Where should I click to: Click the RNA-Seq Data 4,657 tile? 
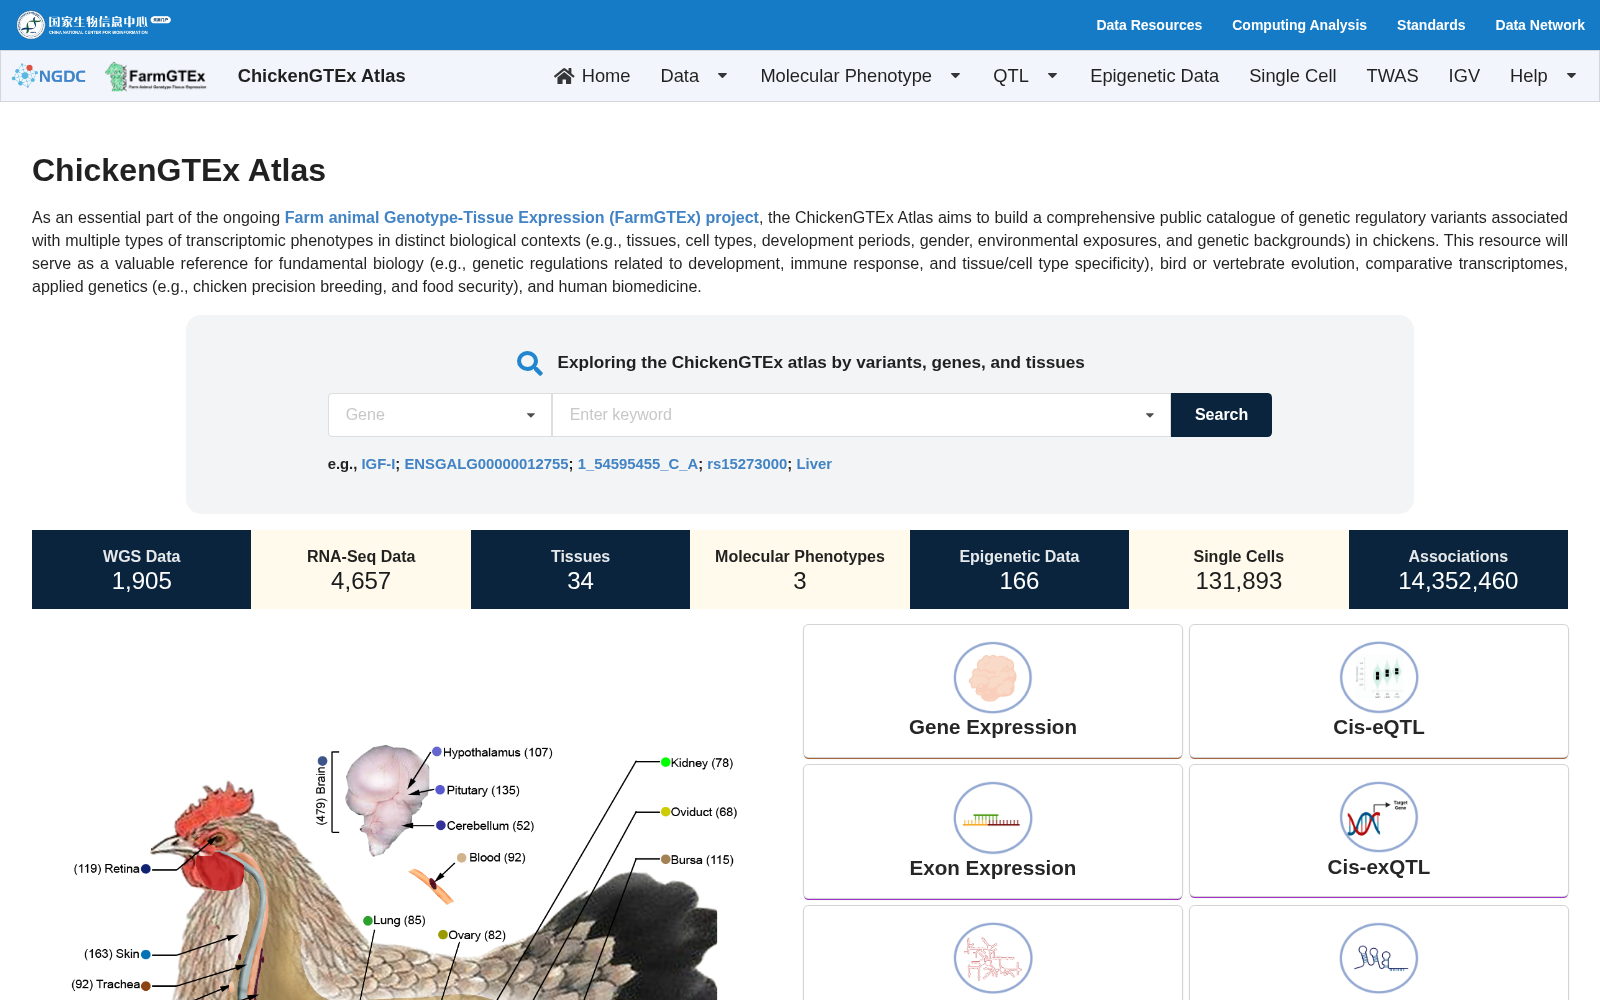[x=361, y=569]
